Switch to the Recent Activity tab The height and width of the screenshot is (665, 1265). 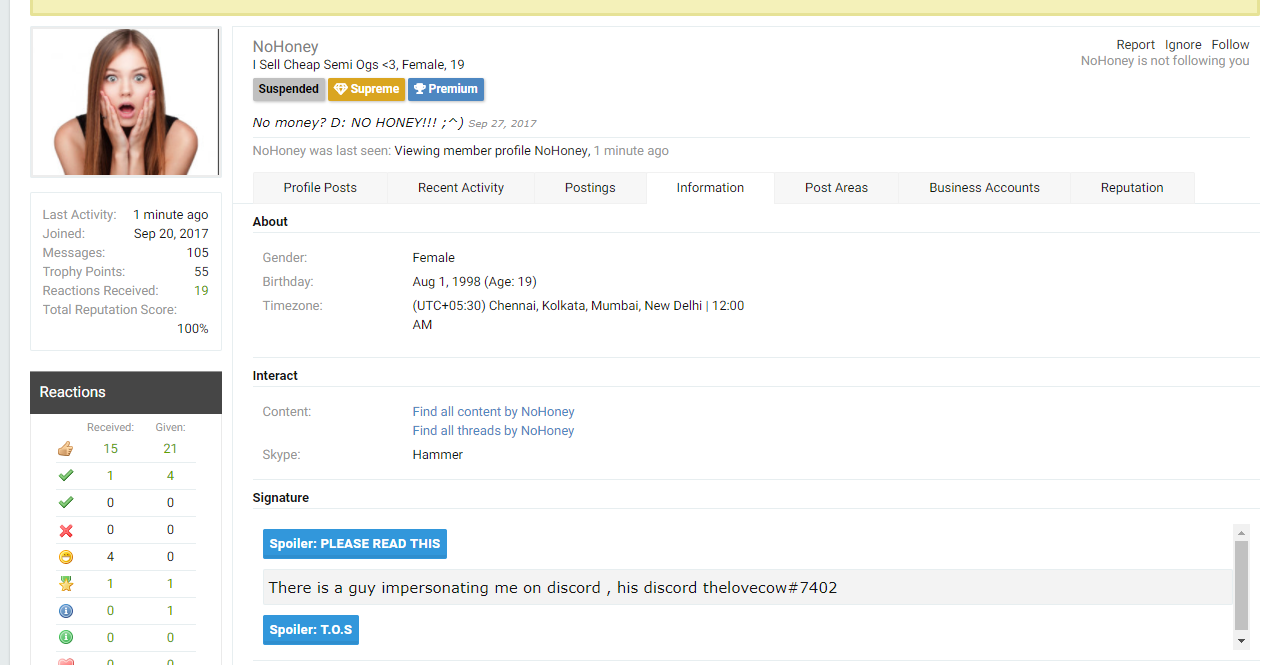pos(461,188)
